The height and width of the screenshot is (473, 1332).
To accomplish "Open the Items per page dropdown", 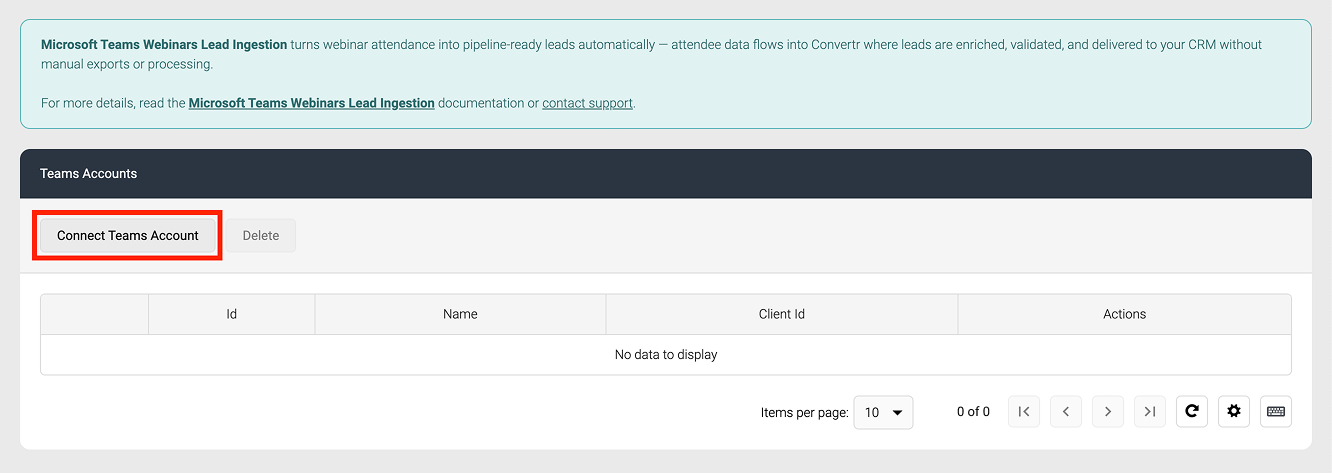I will tap(883, 412).
